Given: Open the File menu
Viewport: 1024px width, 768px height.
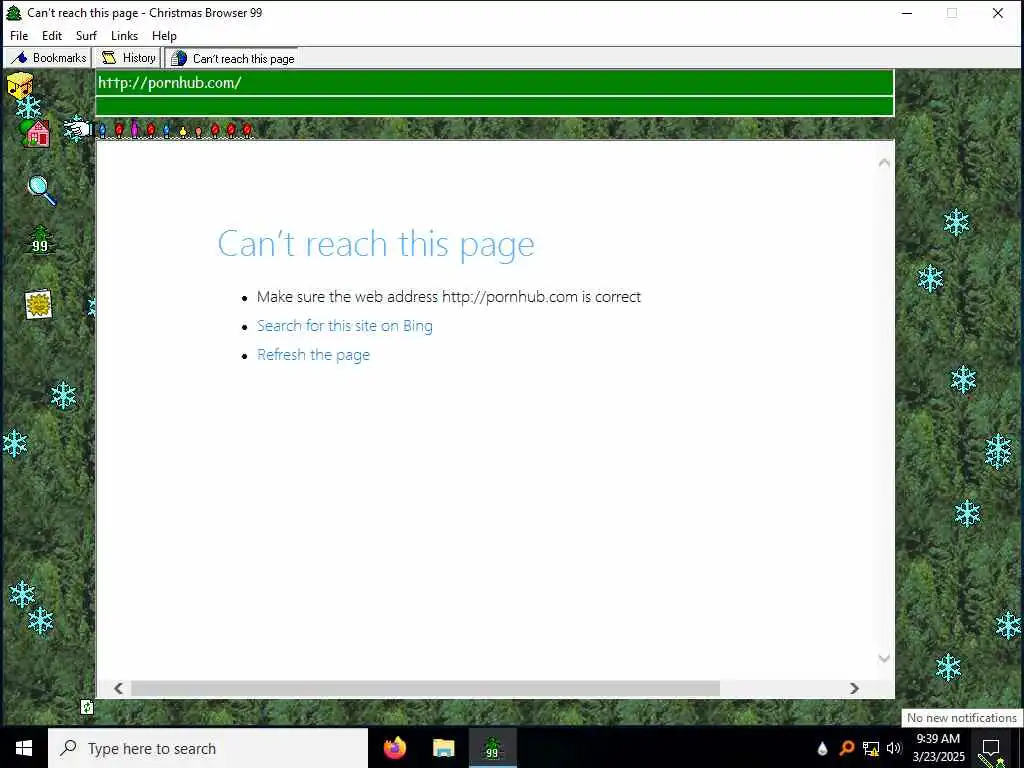Looking at the screenshot, I should click(19, 36).
